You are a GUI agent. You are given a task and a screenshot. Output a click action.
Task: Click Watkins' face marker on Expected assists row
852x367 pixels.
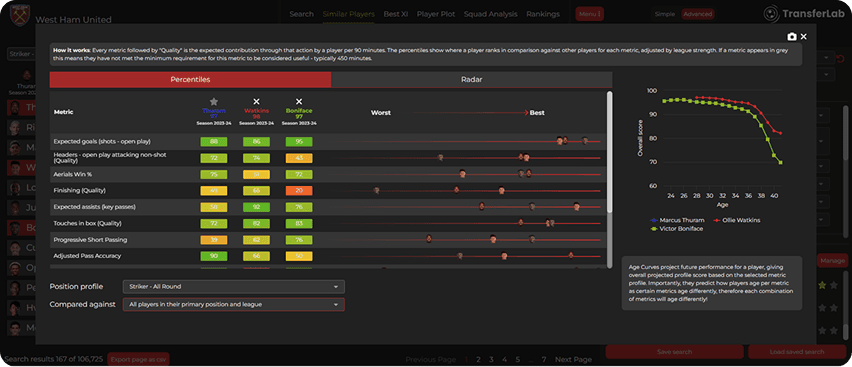(577, 207)
